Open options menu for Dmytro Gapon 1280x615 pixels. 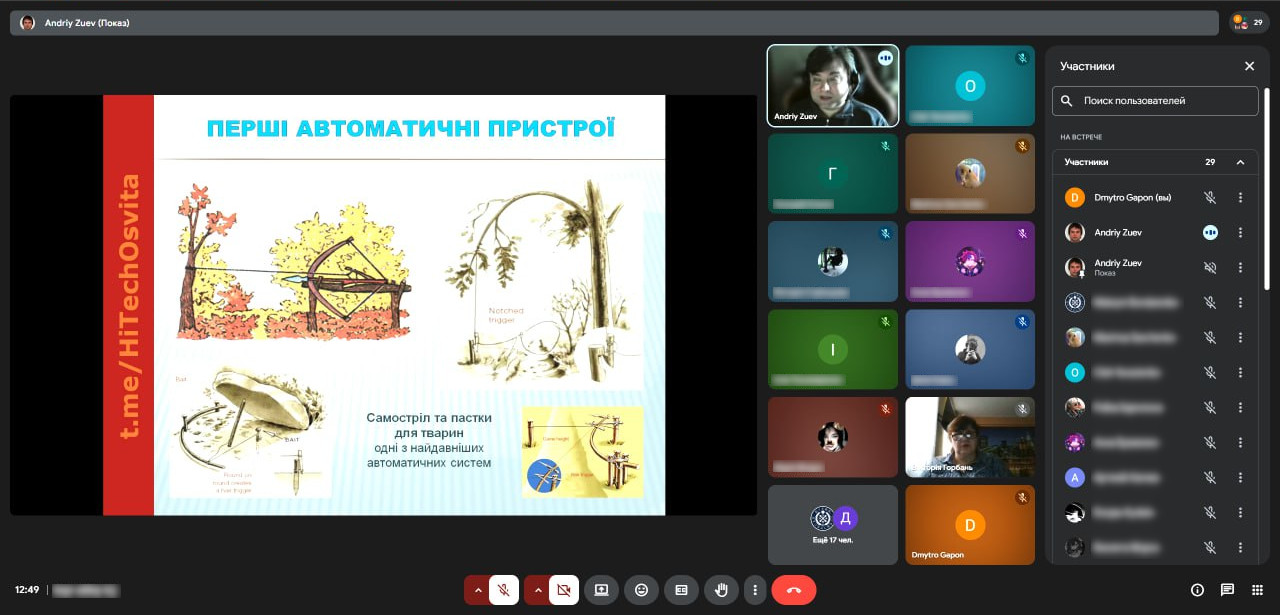[1240, 198]
